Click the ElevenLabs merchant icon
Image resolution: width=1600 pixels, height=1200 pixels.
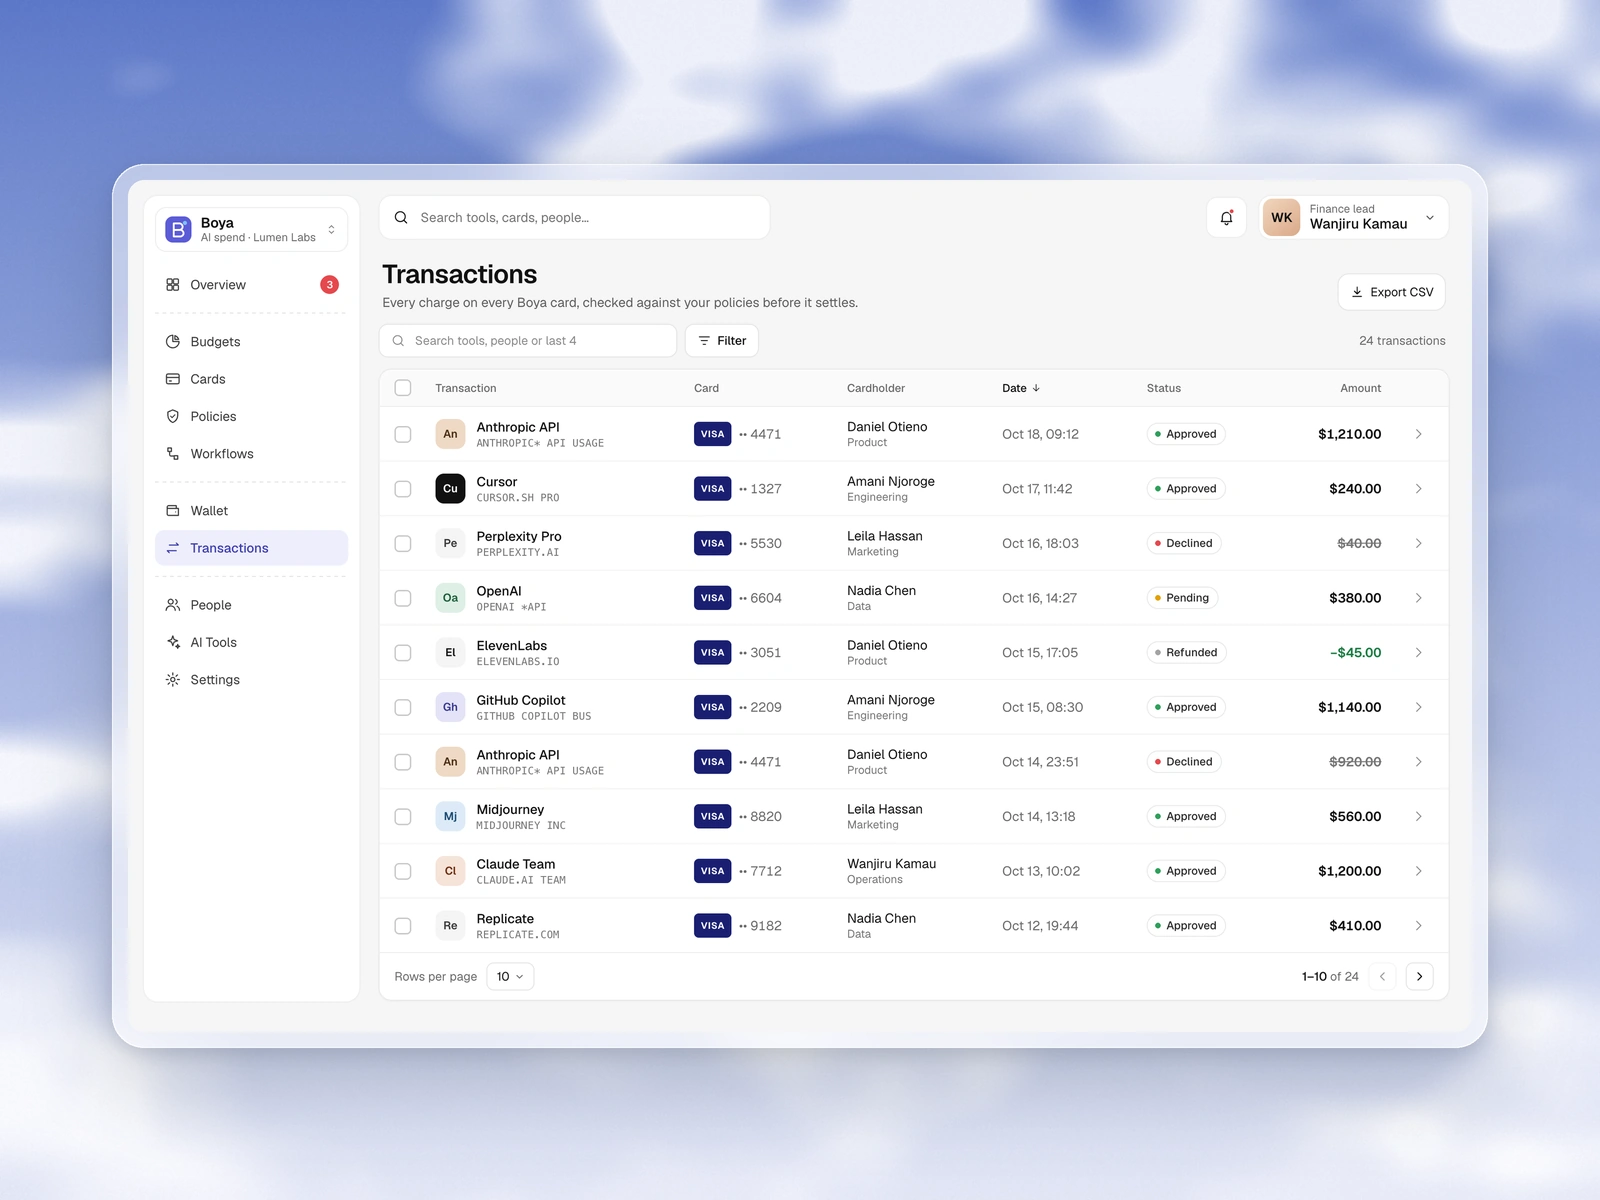(450, 653)
